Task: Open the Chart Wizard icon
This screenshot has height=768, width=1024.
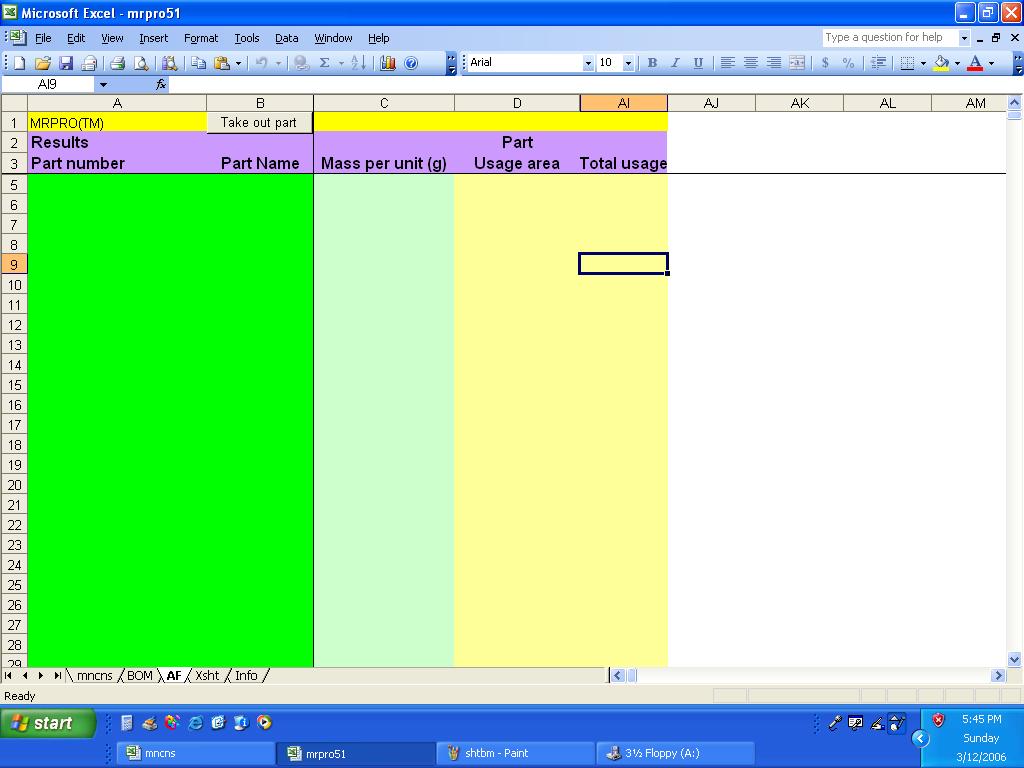Action: pos(388,63)
